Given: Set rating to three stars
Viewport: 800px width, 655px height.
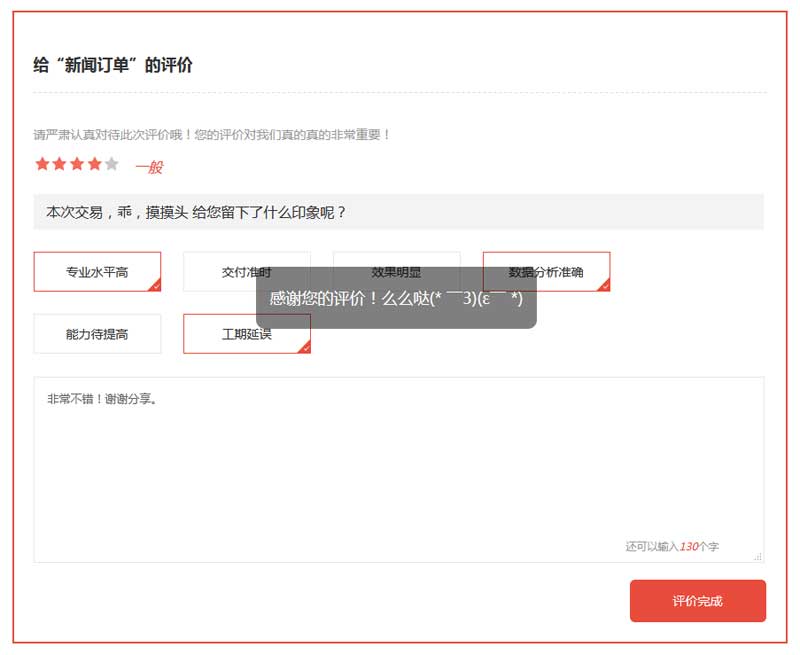Looking at the screenshot, I should tap(77, 164).
